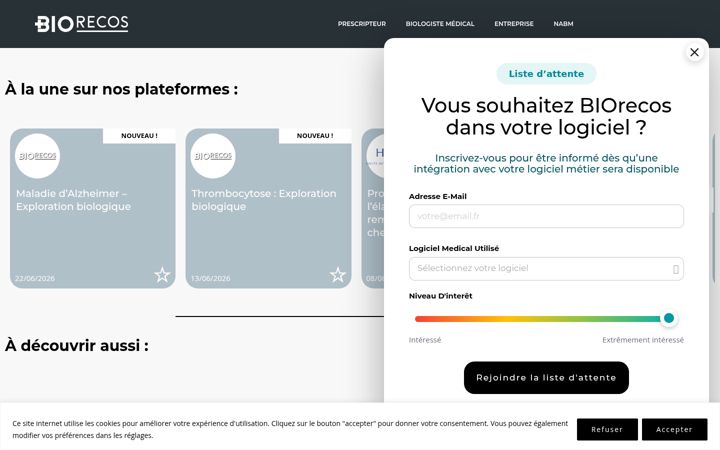Click BIORECOS avatar on the Alzheimer card
The image size is (720, 450).
pyautogui.click(x=38, y=156)
